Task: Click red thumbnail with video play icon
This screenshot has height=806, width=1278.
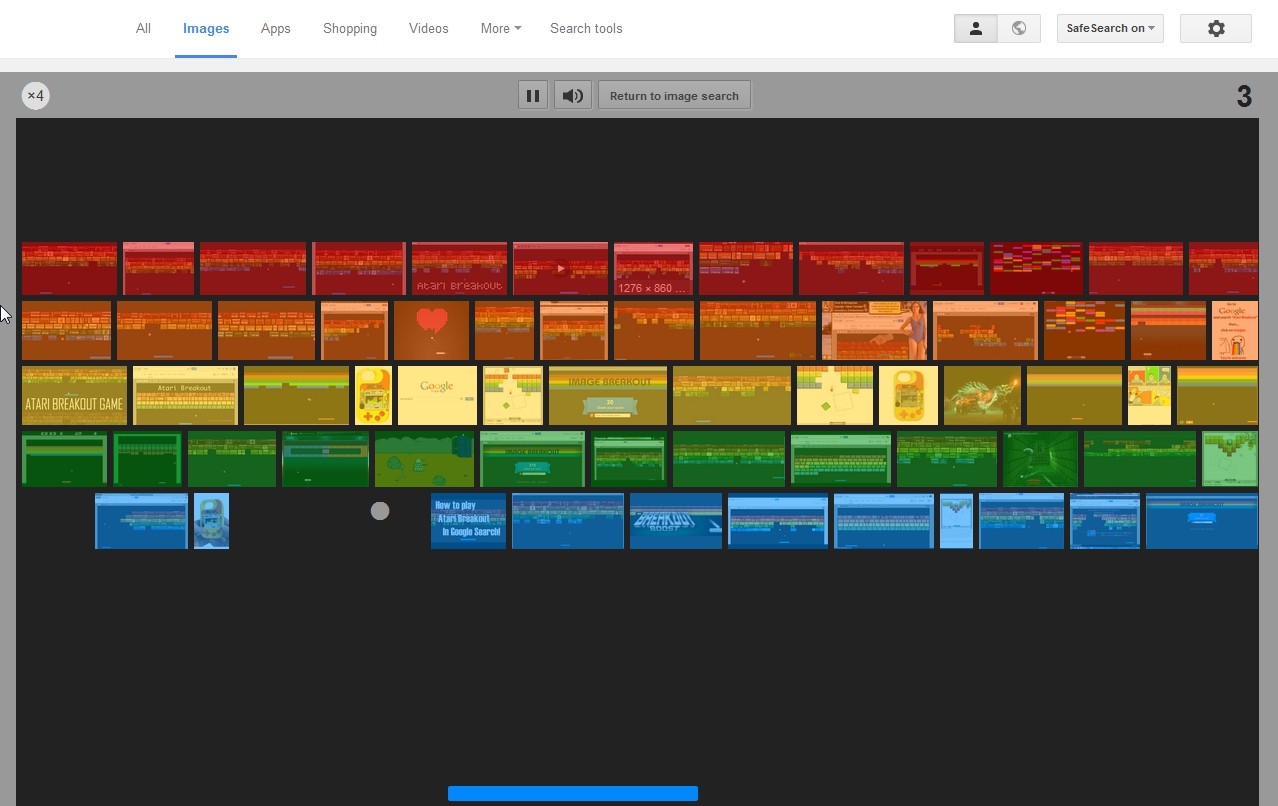Action: [x=560, y=268]
